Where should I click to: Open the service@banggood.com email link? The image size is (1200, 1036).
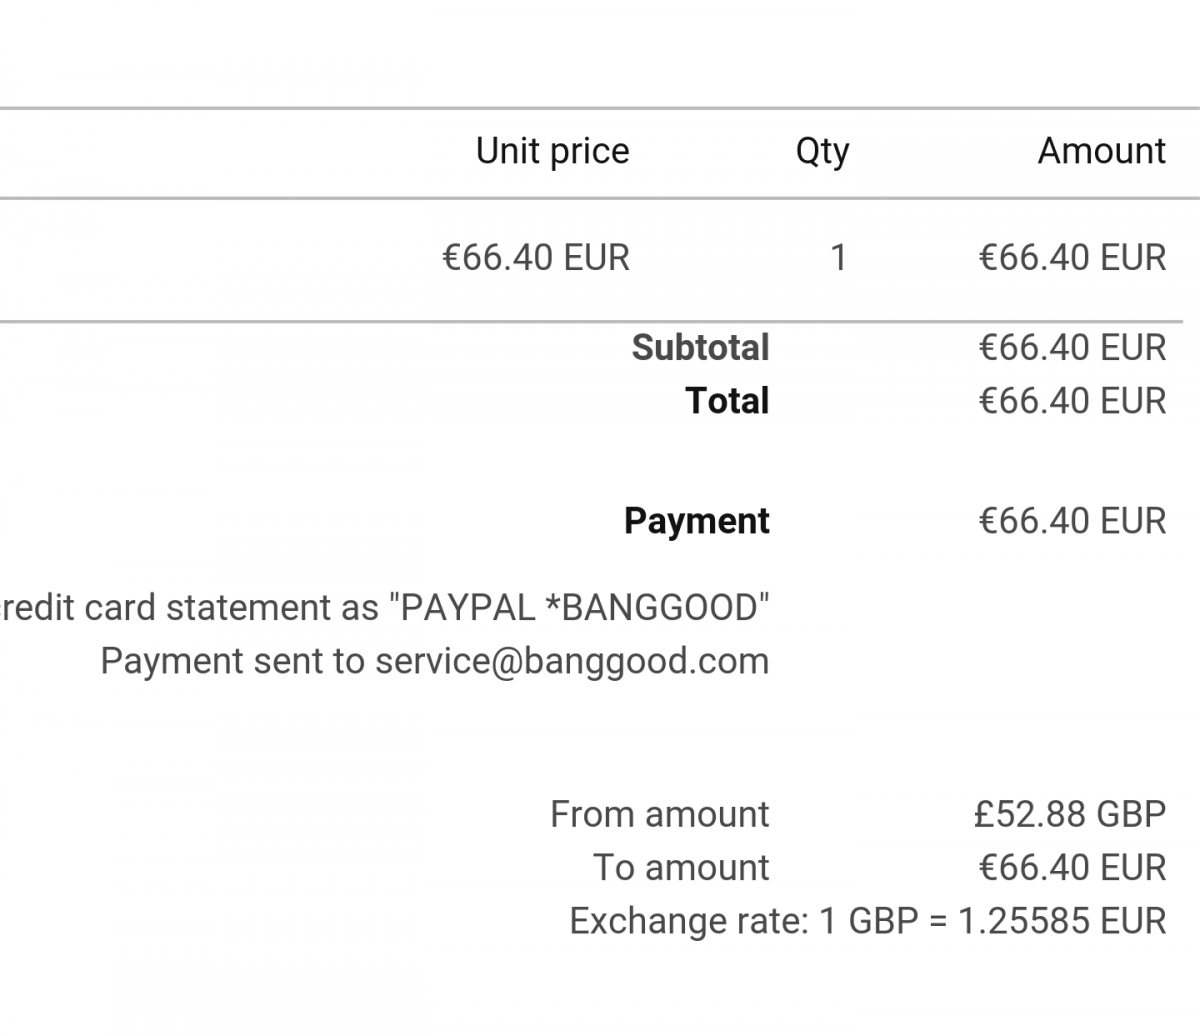pyautogui.click(x=572, y=662)
